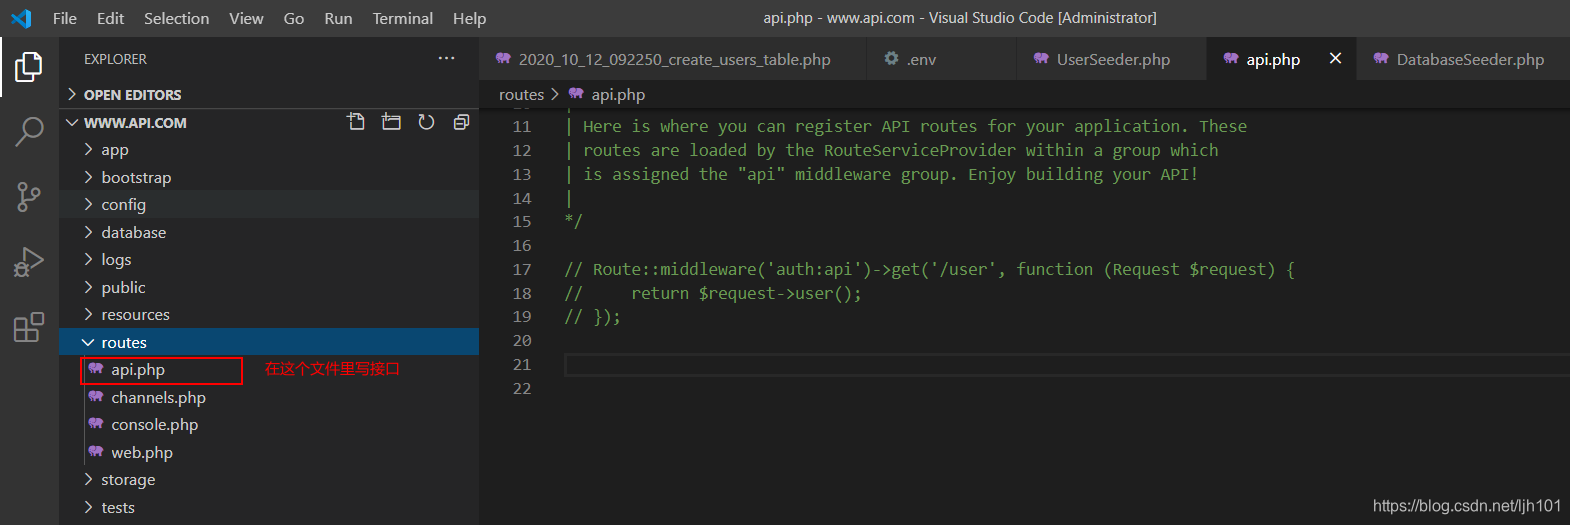Open Run and Debug view icon

point(29,262)
